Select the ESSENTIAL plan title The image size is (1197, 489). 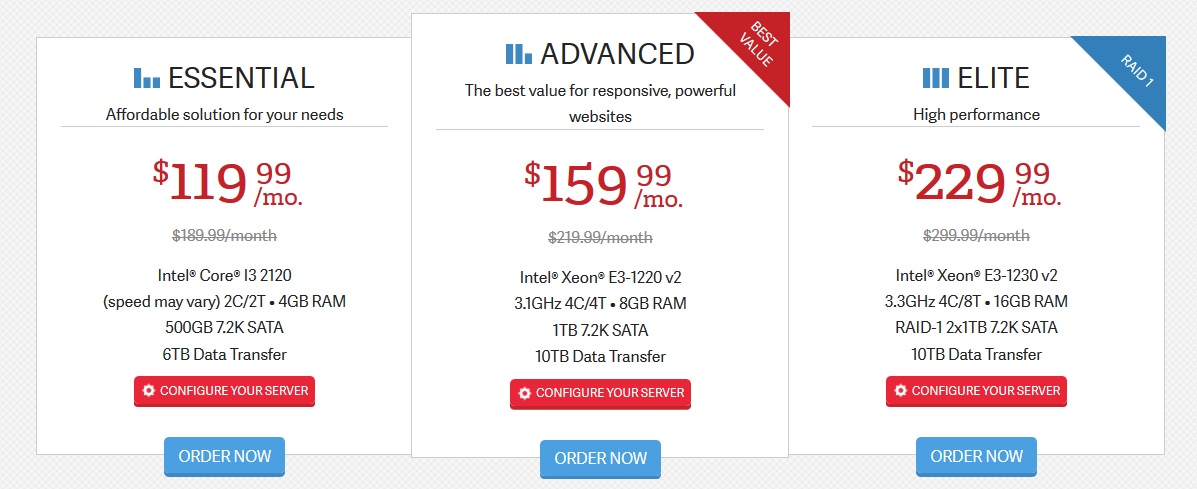(x=241, y=77)
